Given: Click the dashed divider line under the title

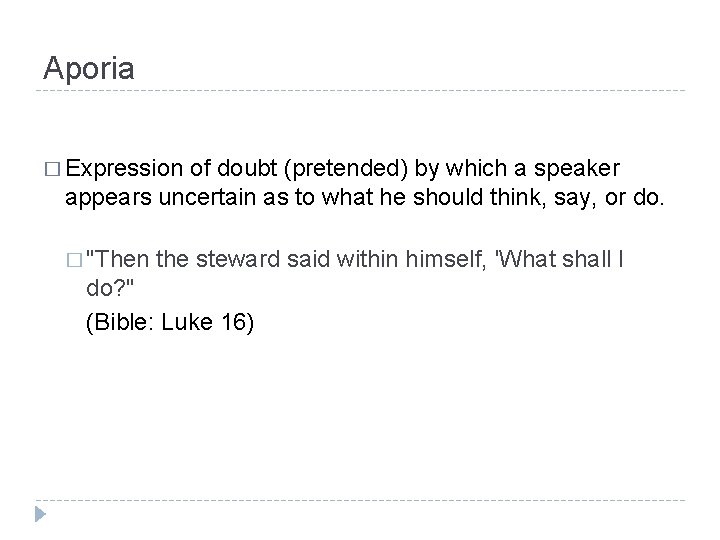Looking at the screenshot, I should point(360,91).
